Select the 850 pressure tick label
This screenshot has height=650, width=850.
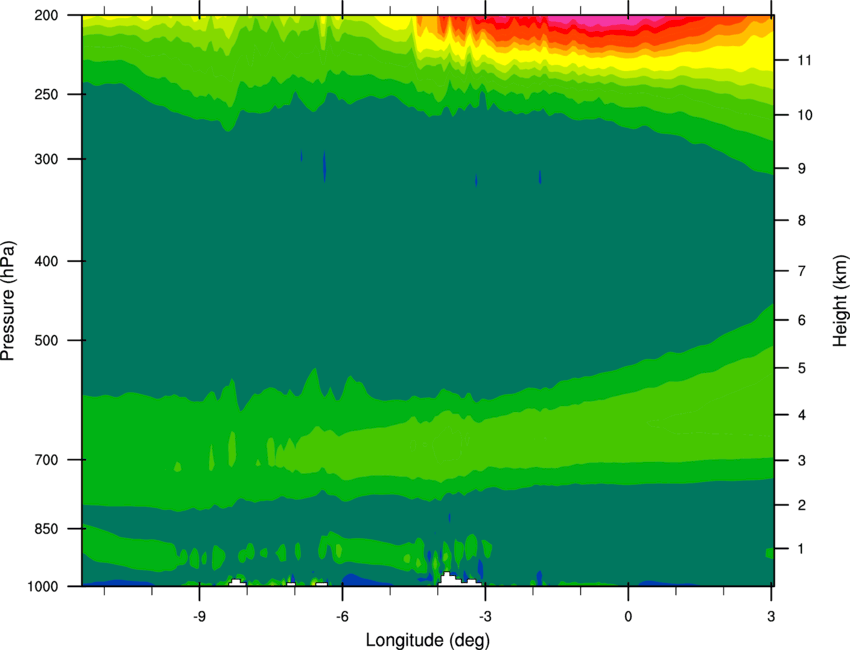tap(46, 529)
